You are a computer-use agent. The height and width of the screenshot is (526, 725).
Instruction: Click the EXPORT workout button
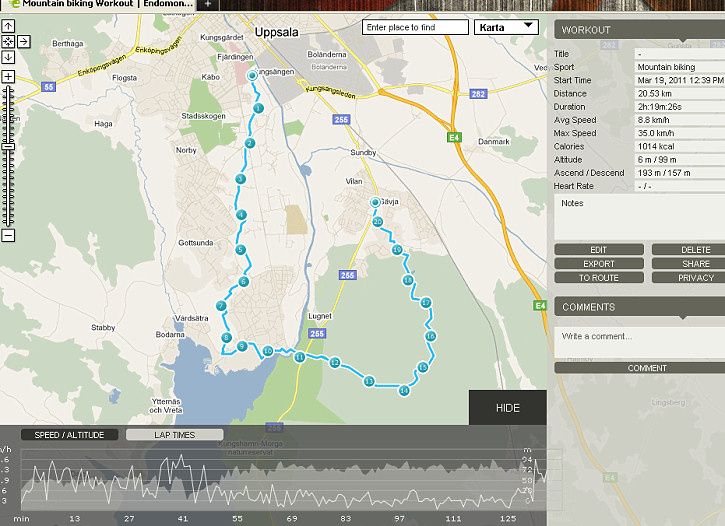point(599,263)
